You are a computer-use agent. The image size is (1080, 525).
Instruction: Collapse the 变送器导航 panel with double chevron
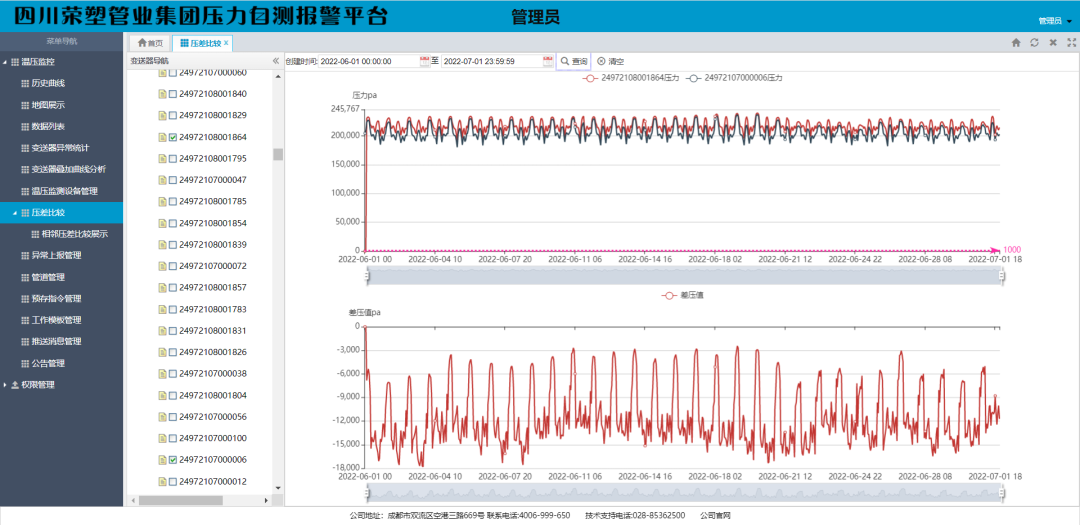pyautogui.click(x=276, y=61)
